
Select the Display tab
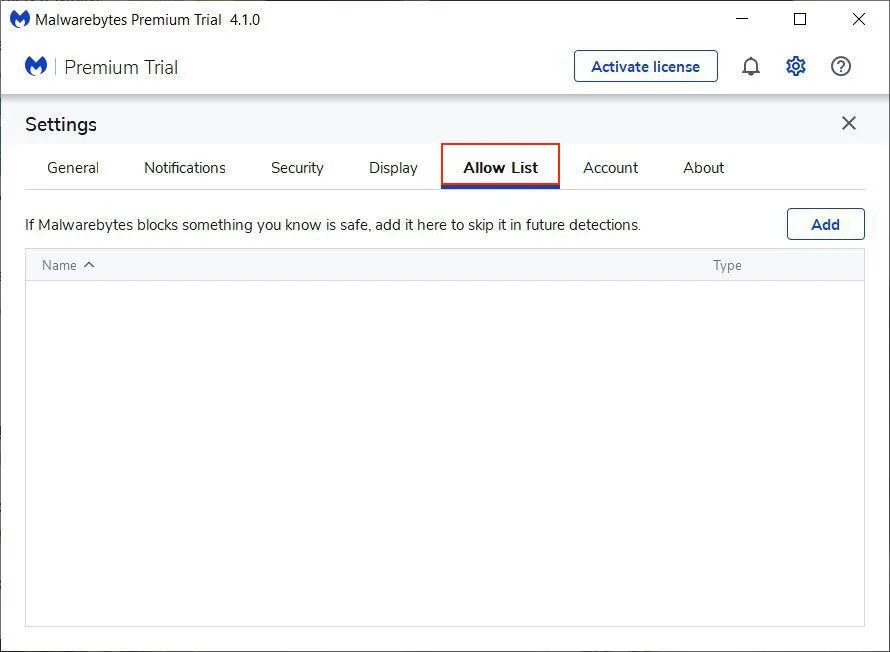[x=393, y=168]
